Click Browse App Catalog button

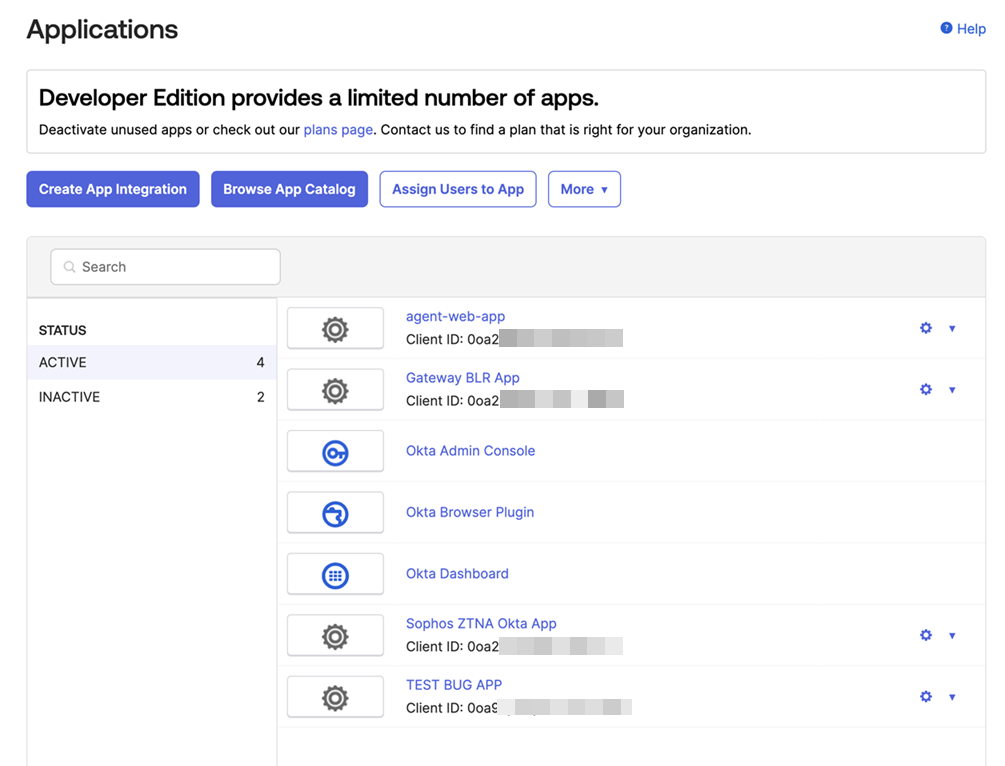(289, 189)
